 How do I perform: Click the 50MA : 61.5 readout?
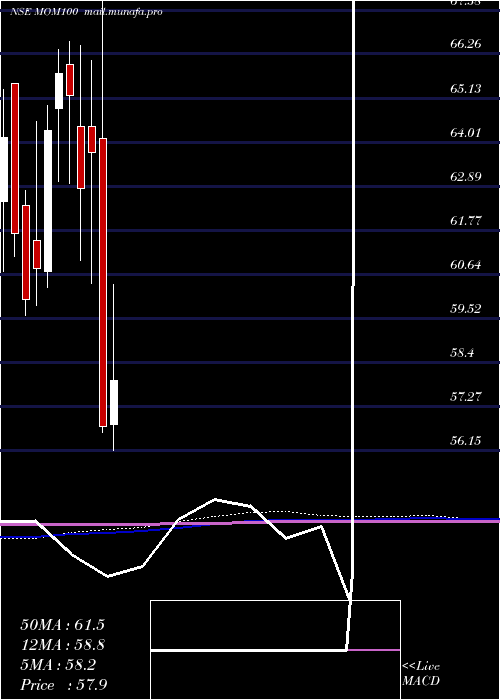click(x=62, y=625)
